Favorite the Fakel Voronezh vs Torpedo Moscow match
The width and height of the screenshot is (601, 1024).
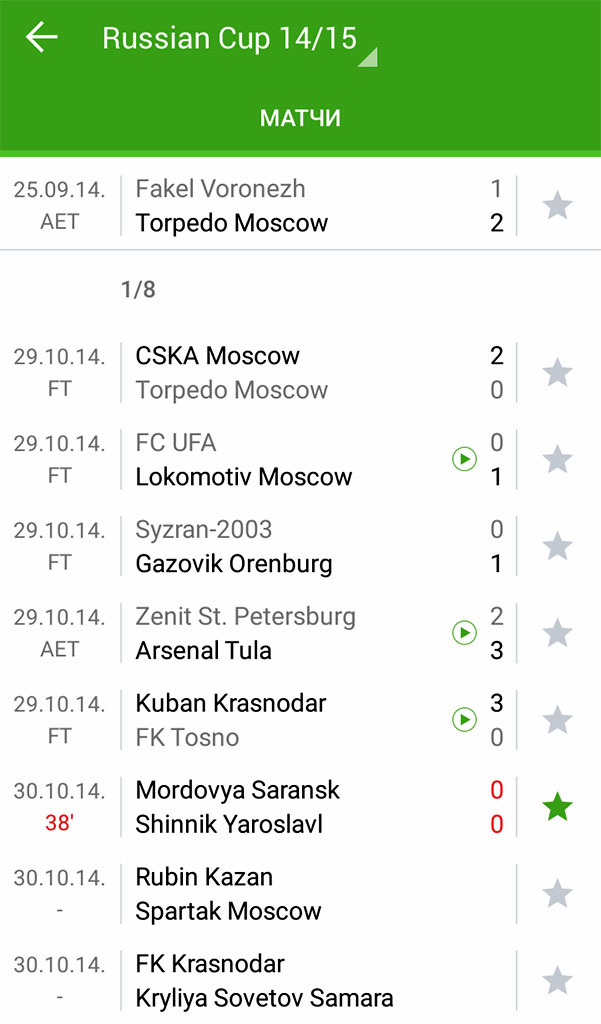tap(557, 206)
